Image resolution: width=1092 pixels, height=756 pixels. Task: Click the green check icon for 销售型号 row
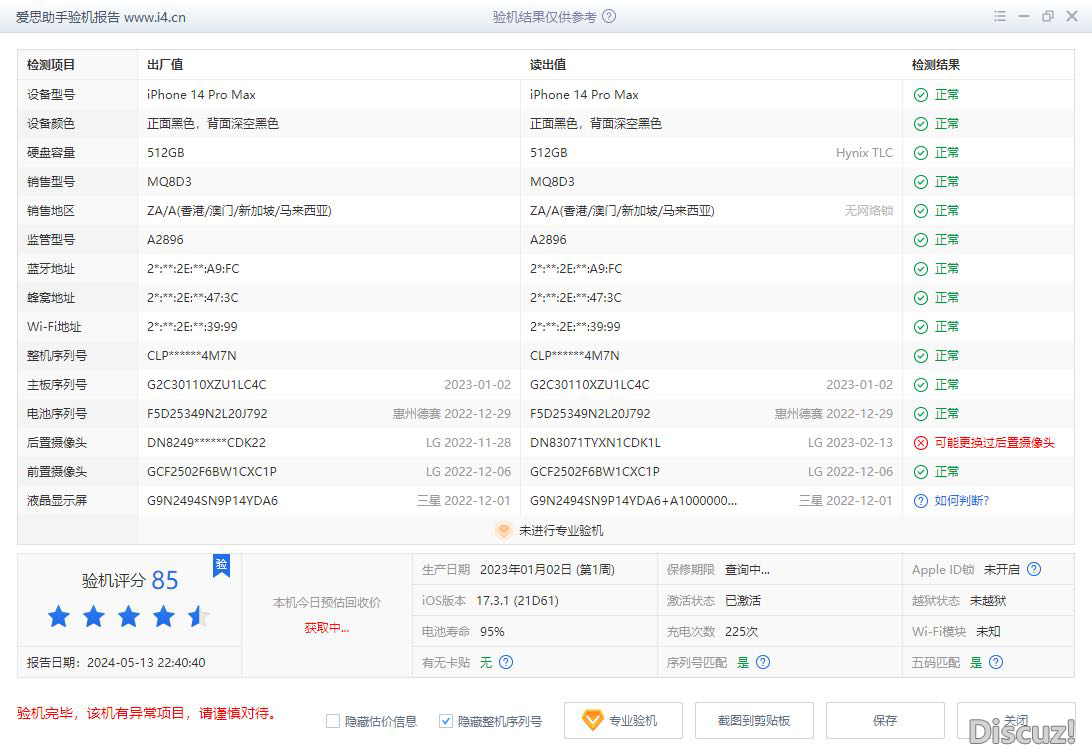pyautogui.click(x=921, y=182)
